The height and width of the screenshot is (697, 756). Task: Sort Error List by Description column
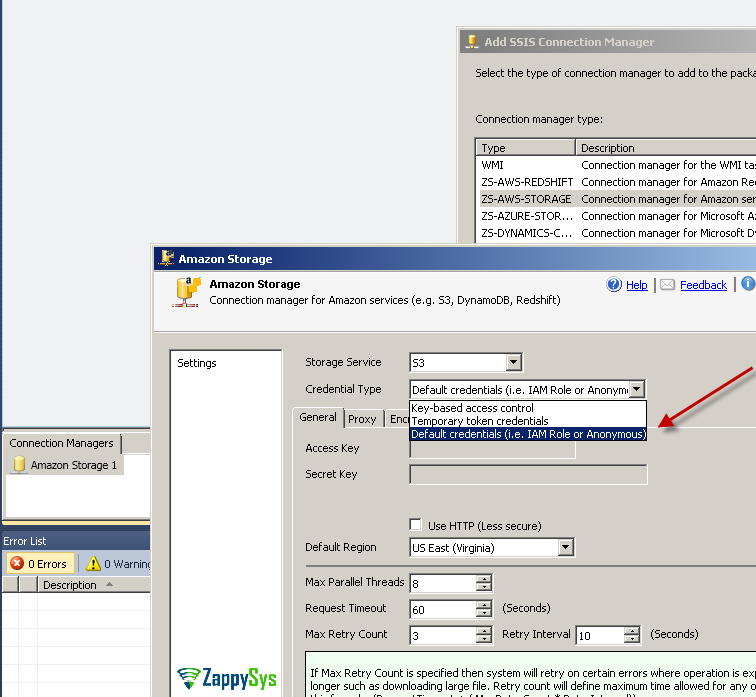pos(94,585)
